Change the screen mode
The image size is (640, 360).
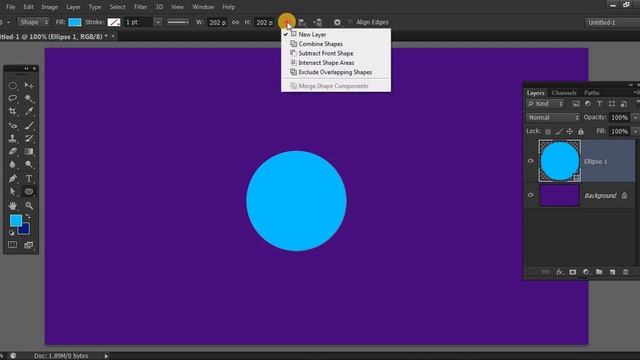point(29,245)
